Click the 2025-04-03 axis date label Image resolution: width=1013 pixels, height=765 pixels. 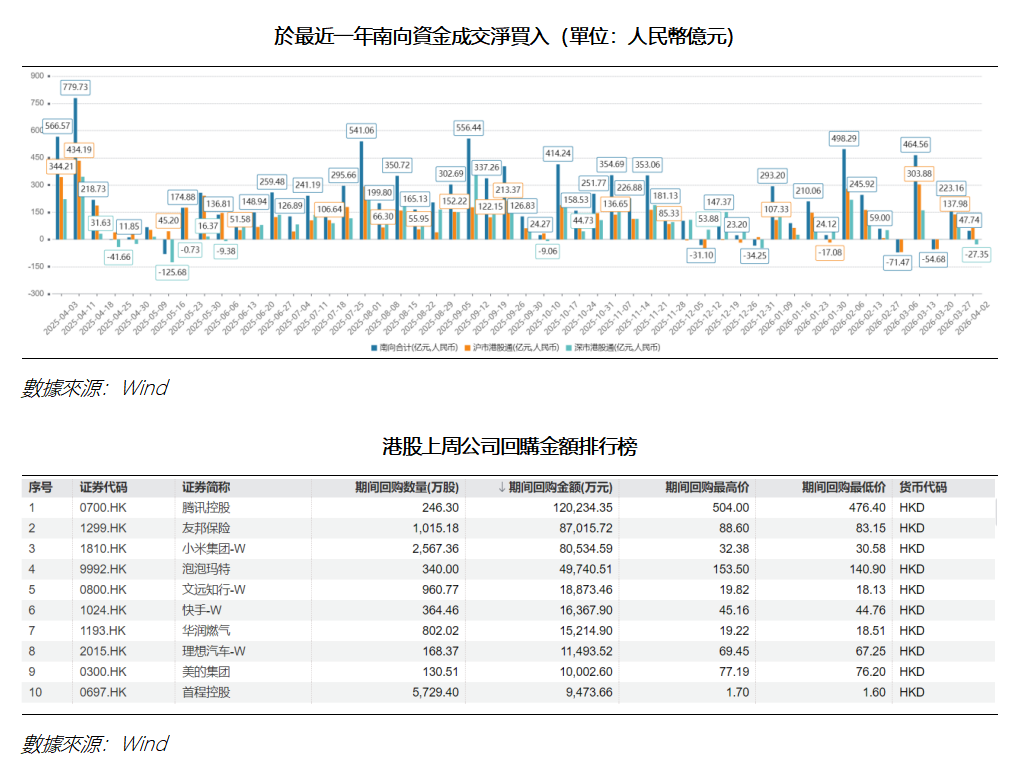coord(61,318)
